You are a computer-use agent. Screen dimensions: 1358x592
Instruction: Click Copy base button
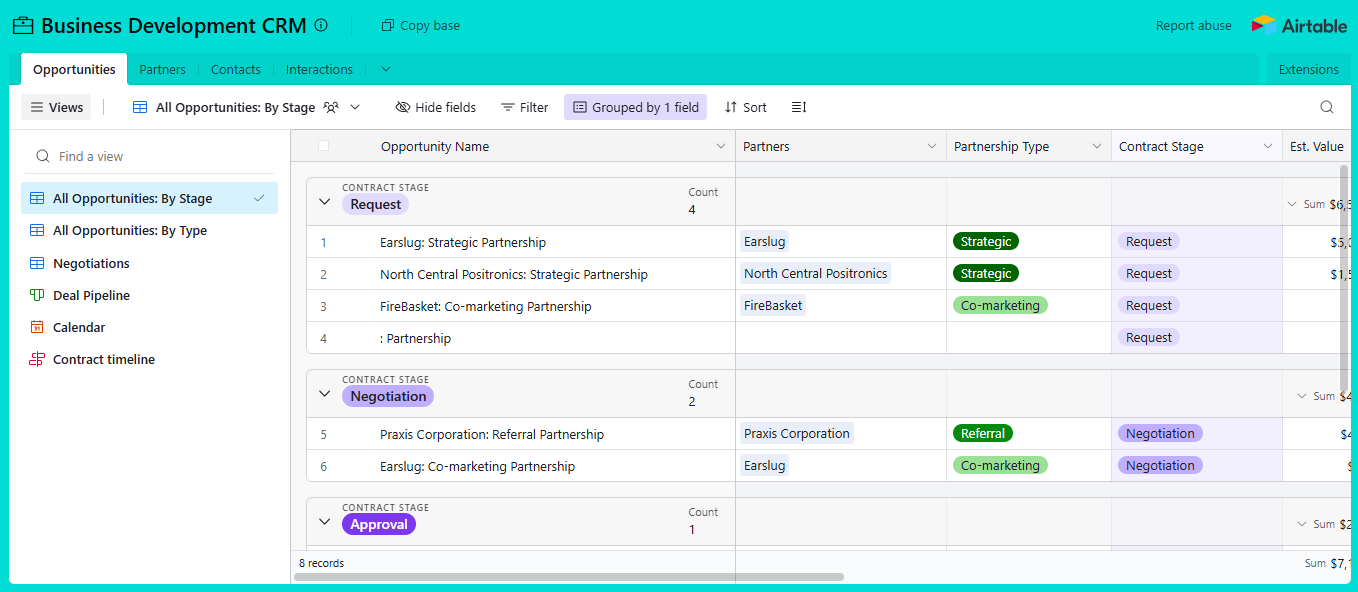(x=421, y=25)
